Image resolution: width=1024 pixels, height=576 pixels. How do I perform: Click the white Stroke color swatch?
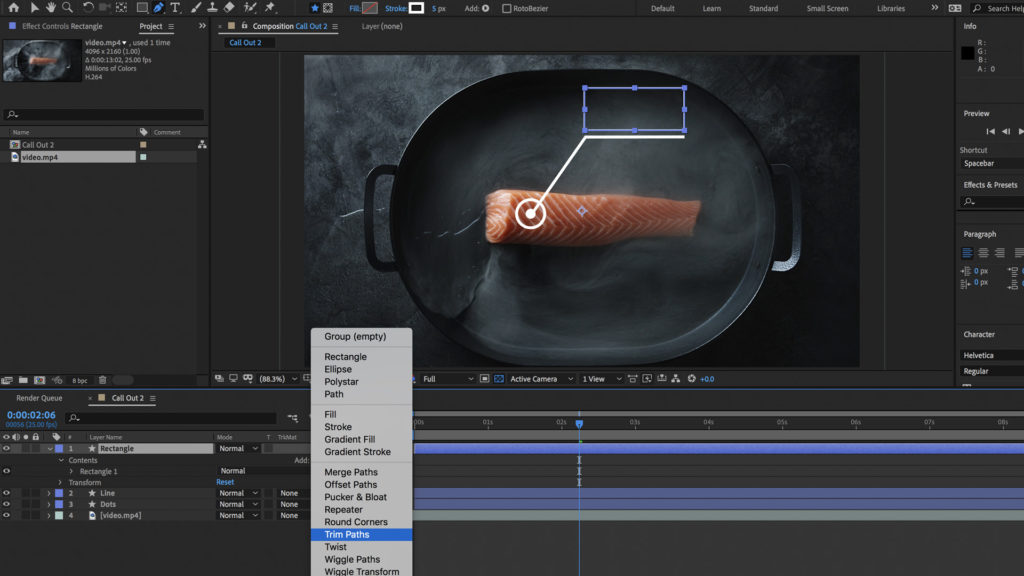(x=415, y=8)
